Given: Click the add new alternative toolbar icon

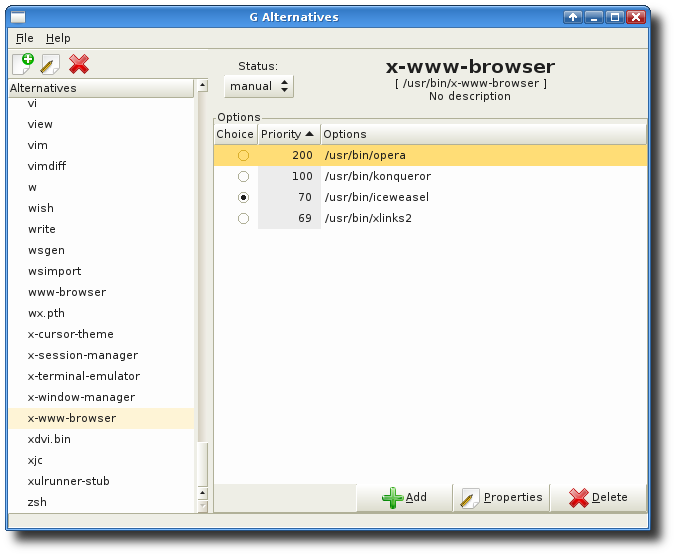Looking at the screenshot, I should click(23, 64).
